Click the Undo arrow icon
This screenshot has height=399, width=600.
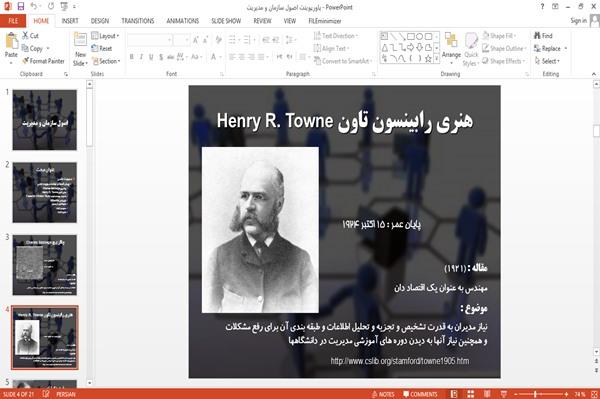pyautogui.click(x=34, y=7)
